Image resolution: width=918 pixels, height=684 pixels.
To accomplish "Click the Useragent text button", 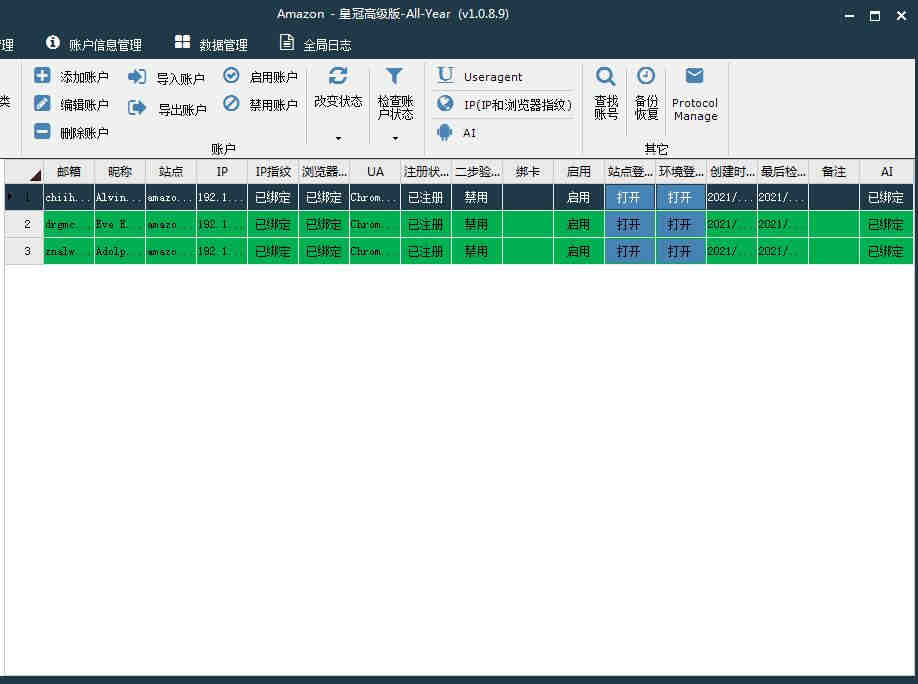I will 493,77.
